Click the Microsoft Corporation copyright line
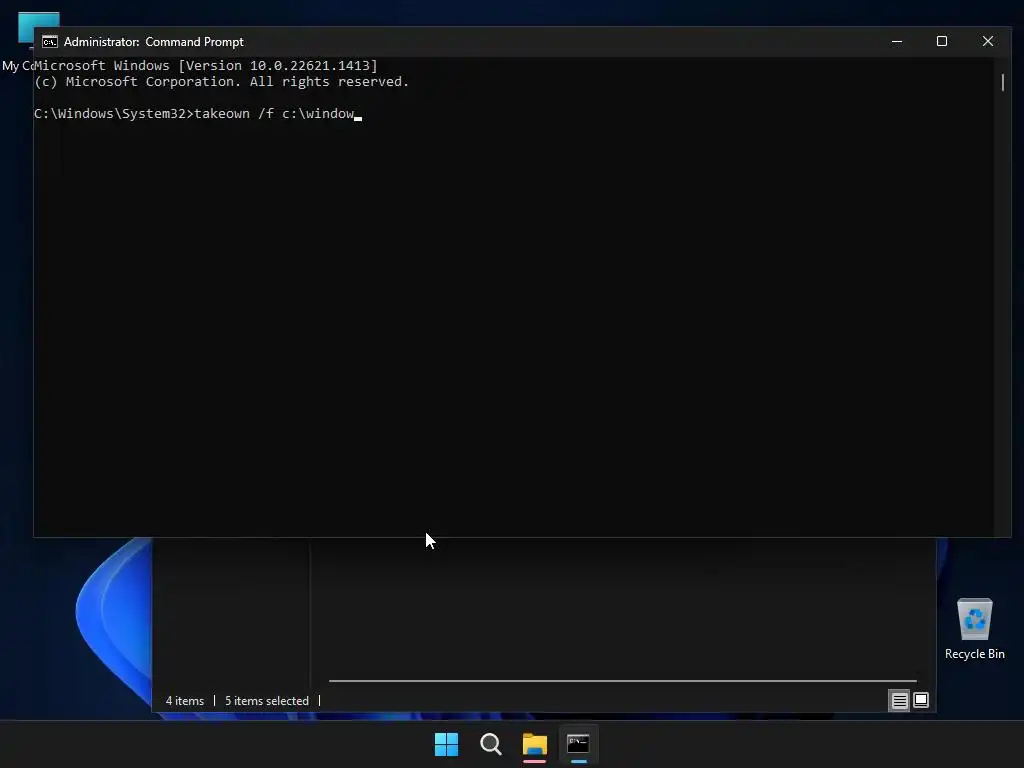Image resolution: width=1024 pixels, height=768 pixels. [221, 82]
